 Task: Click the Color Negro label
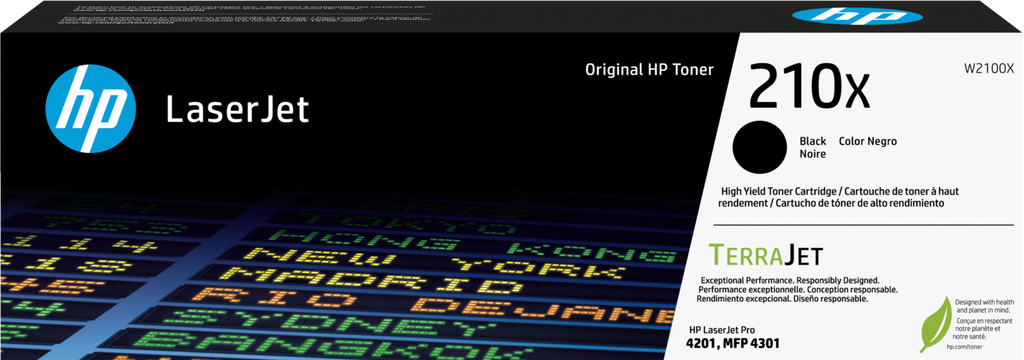click(867, 141)
